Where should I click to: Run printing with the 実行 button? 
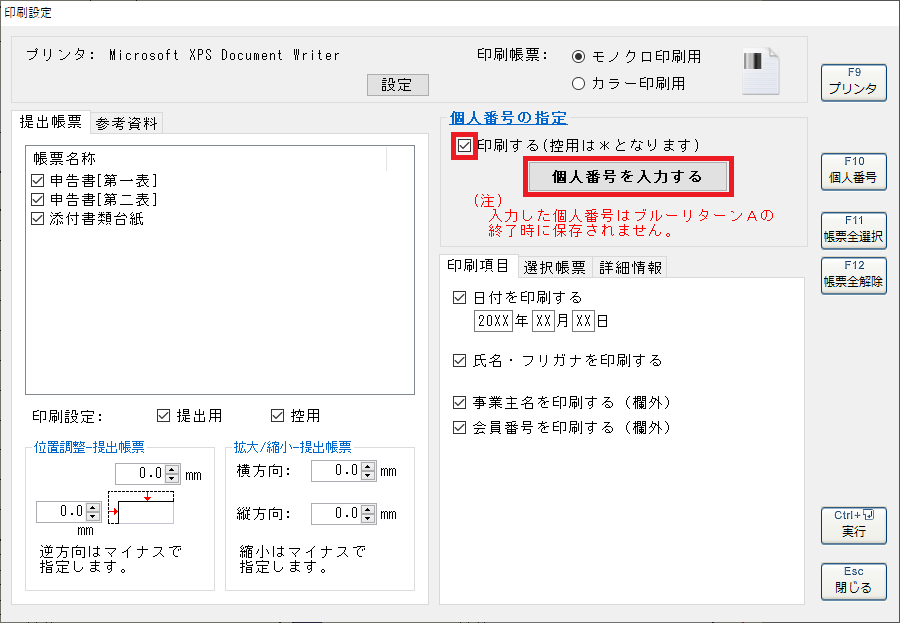click(x=854, y=525)
